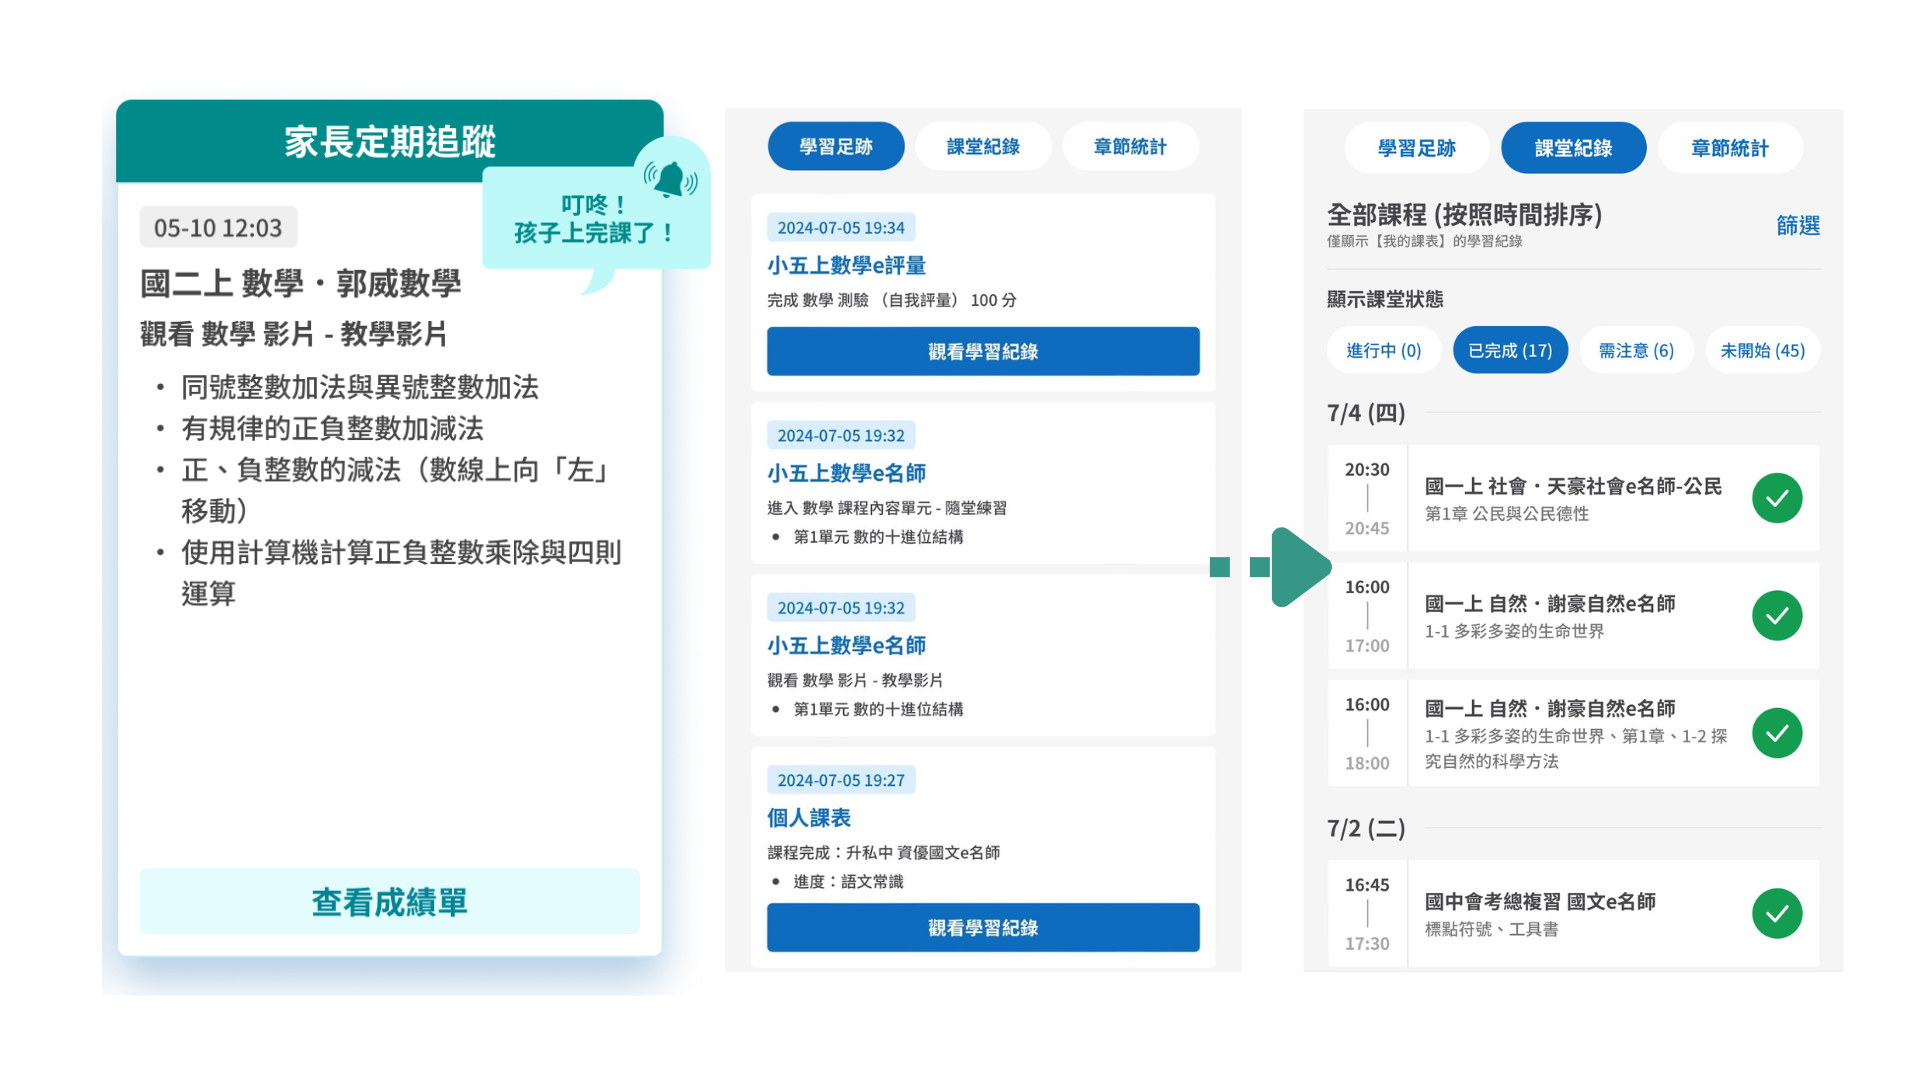Switch to 課堂紀錄 tab on middle panel
Screen dimensions: 1920x1080
pos(983,146)
